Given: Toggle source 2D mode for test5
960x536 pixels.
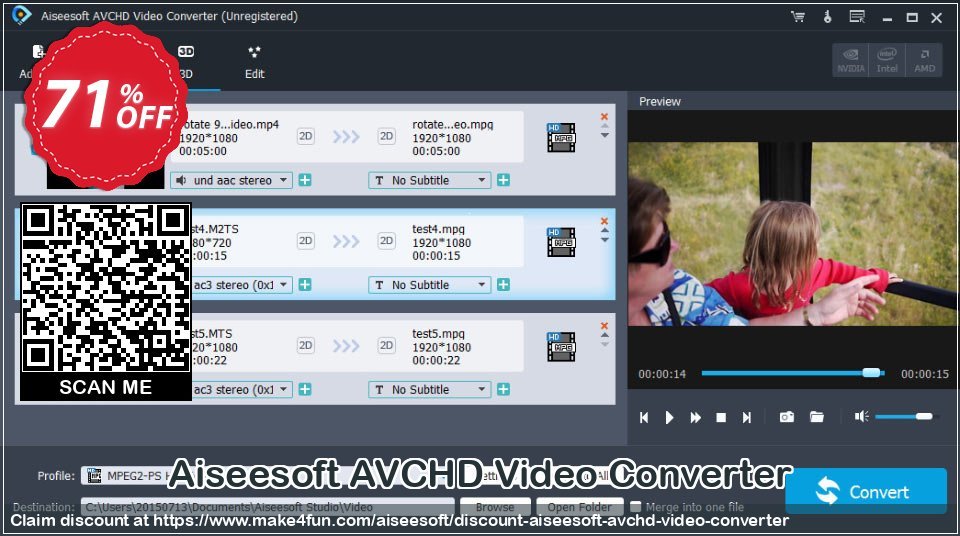Looking at the screenshot, I should point(306,345).
